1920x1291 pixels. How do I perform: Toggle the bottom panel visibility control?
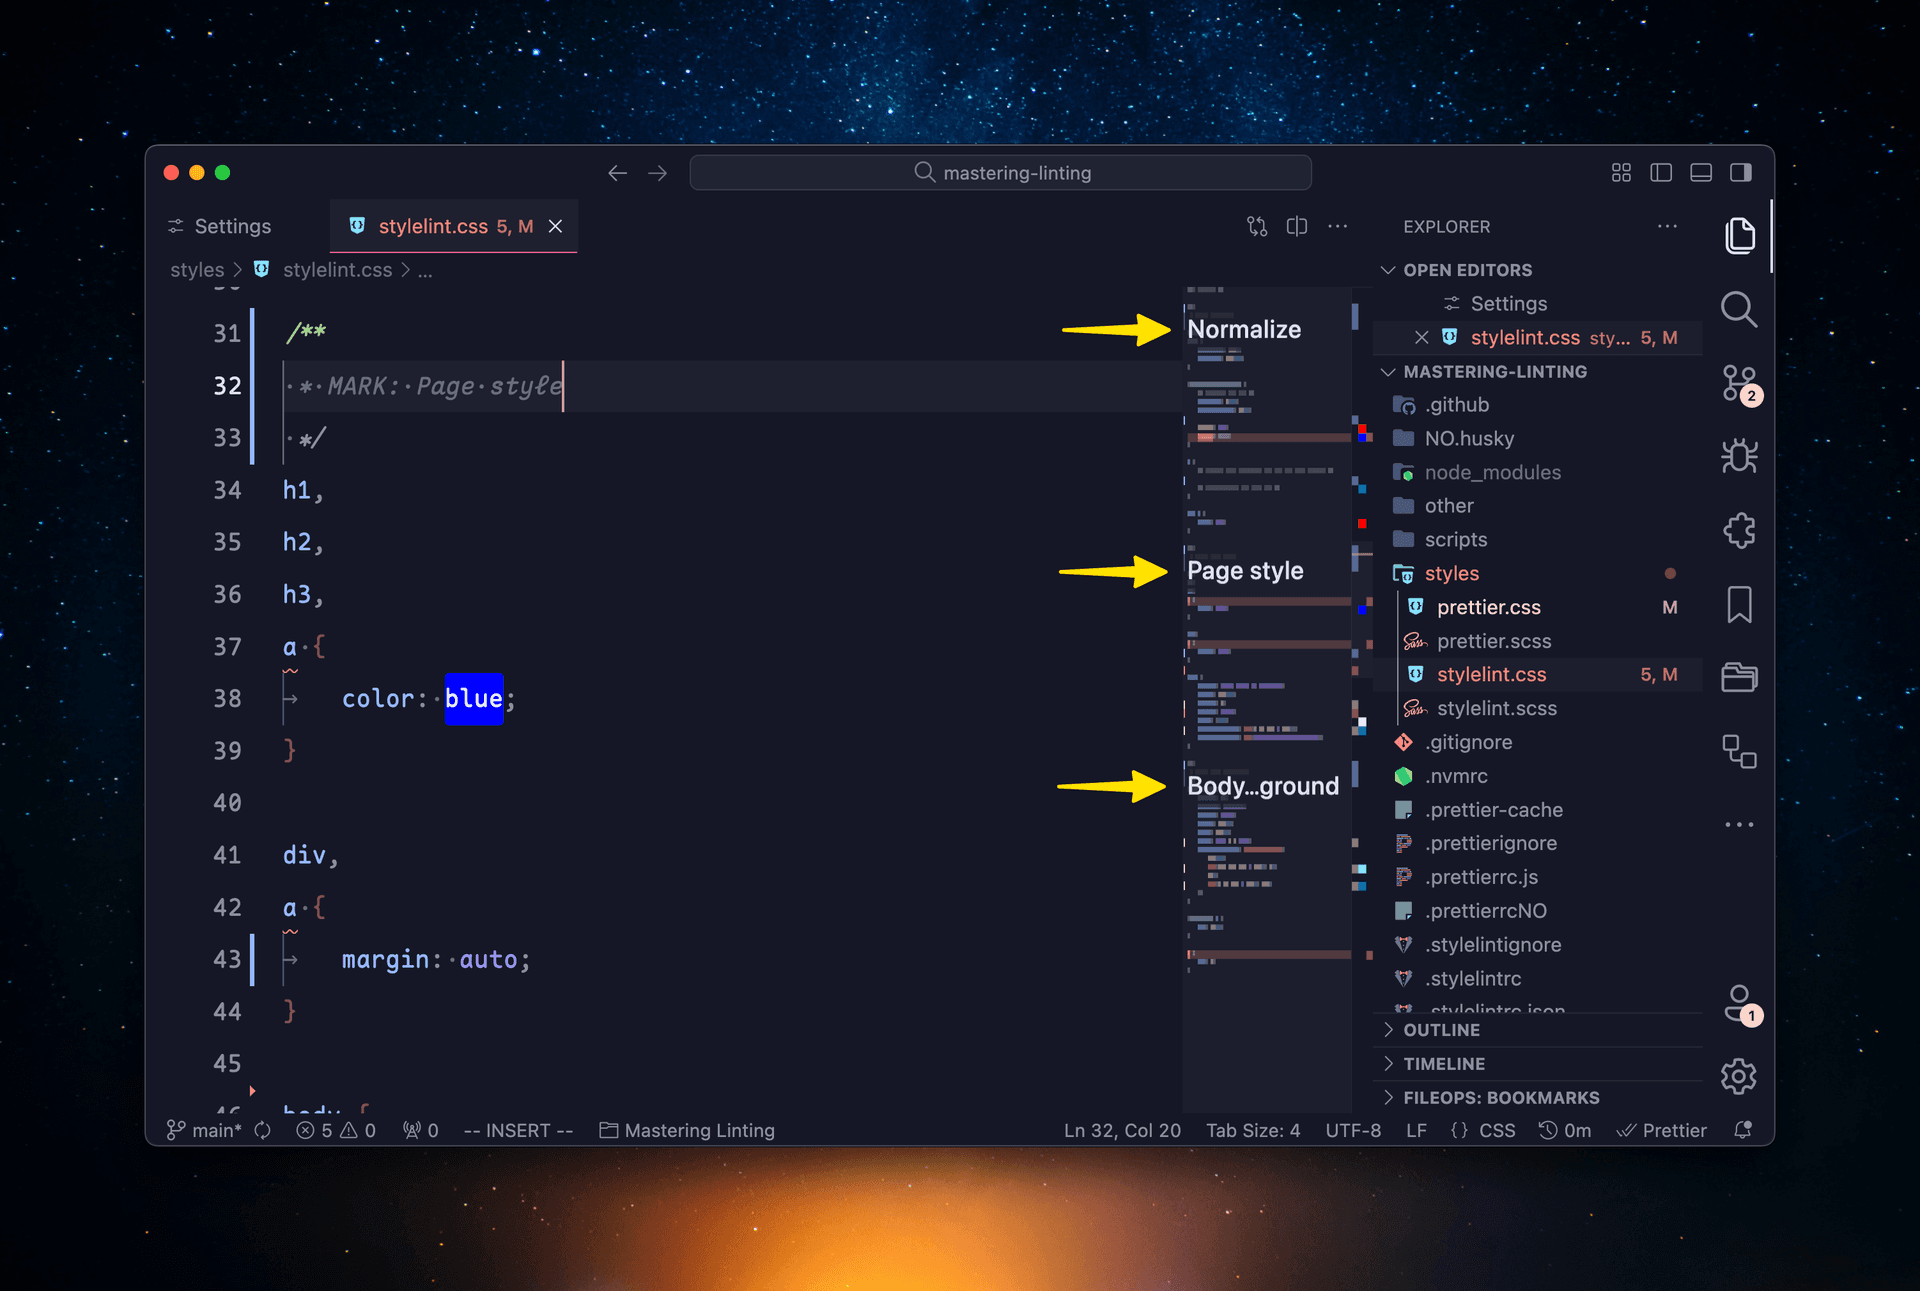coord(1700,172)
